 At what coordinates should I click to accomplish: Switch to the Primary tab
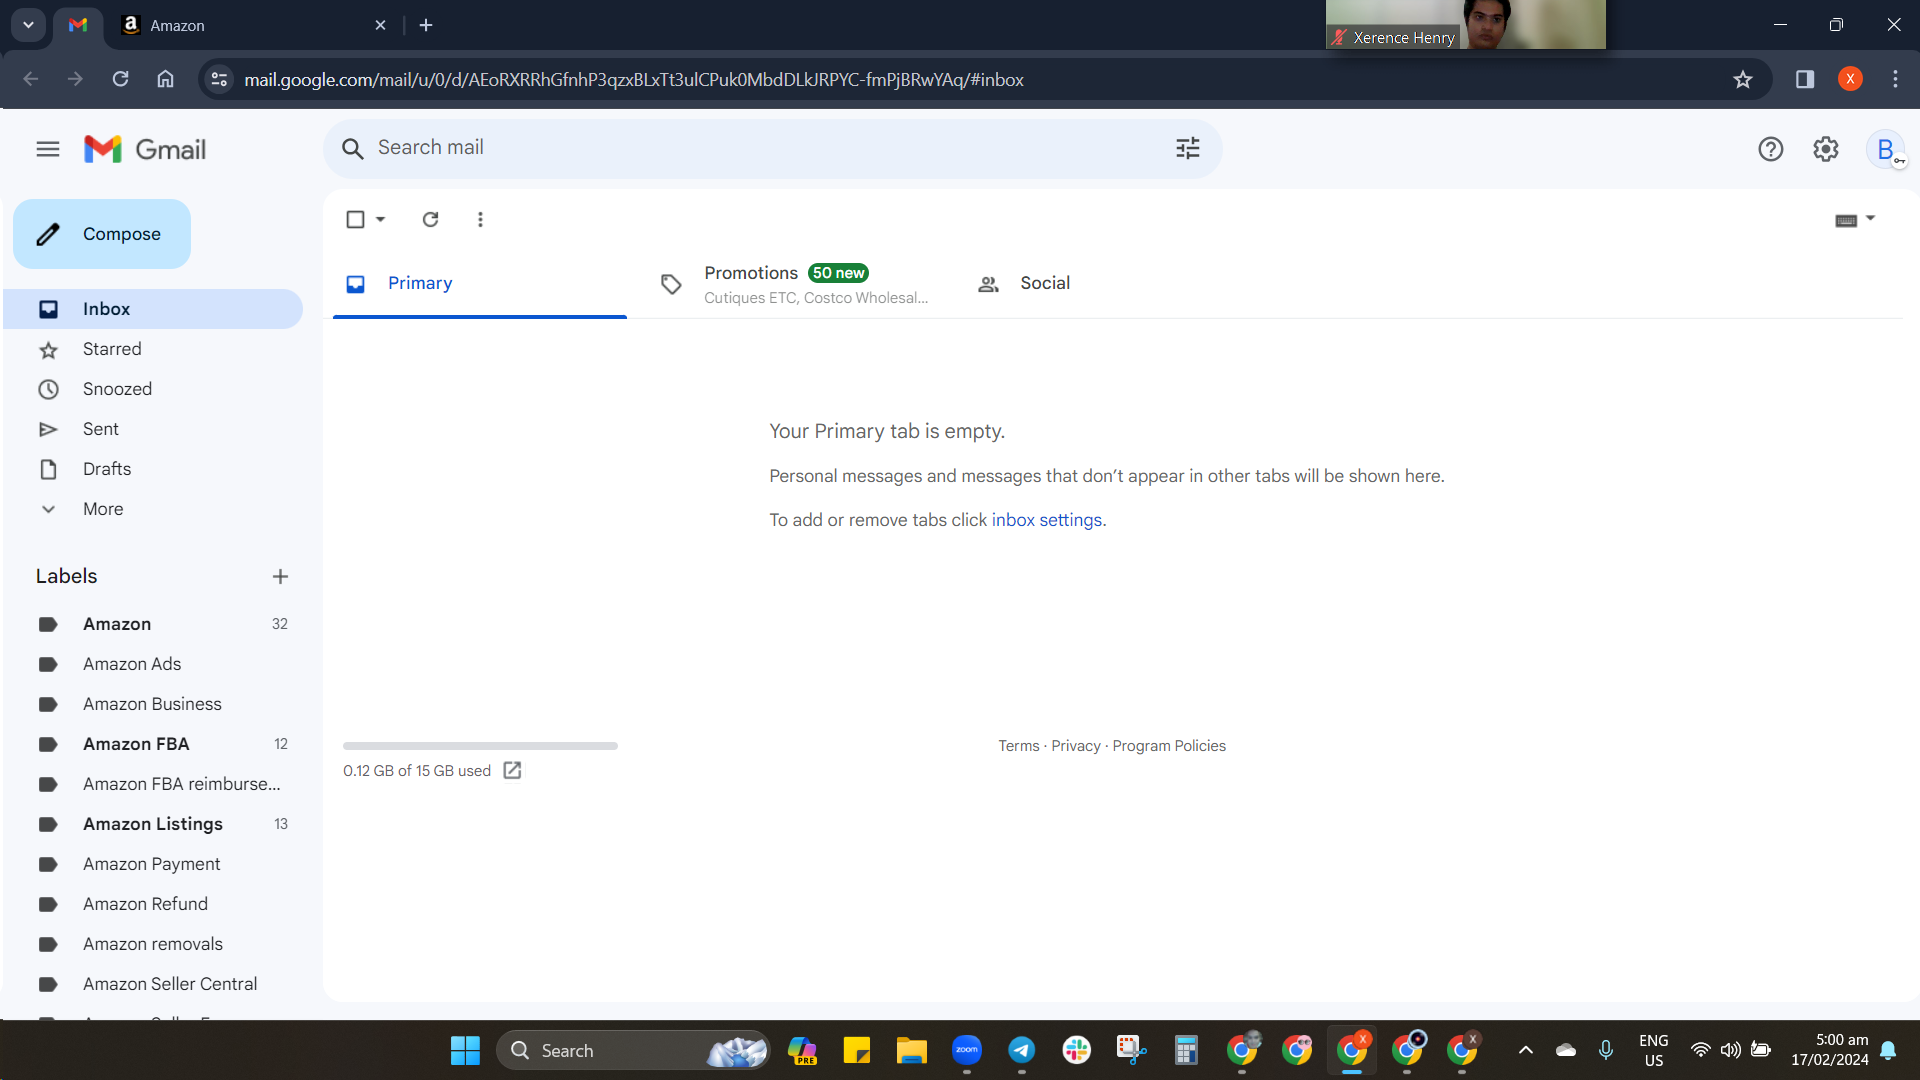tap(480, 284)
